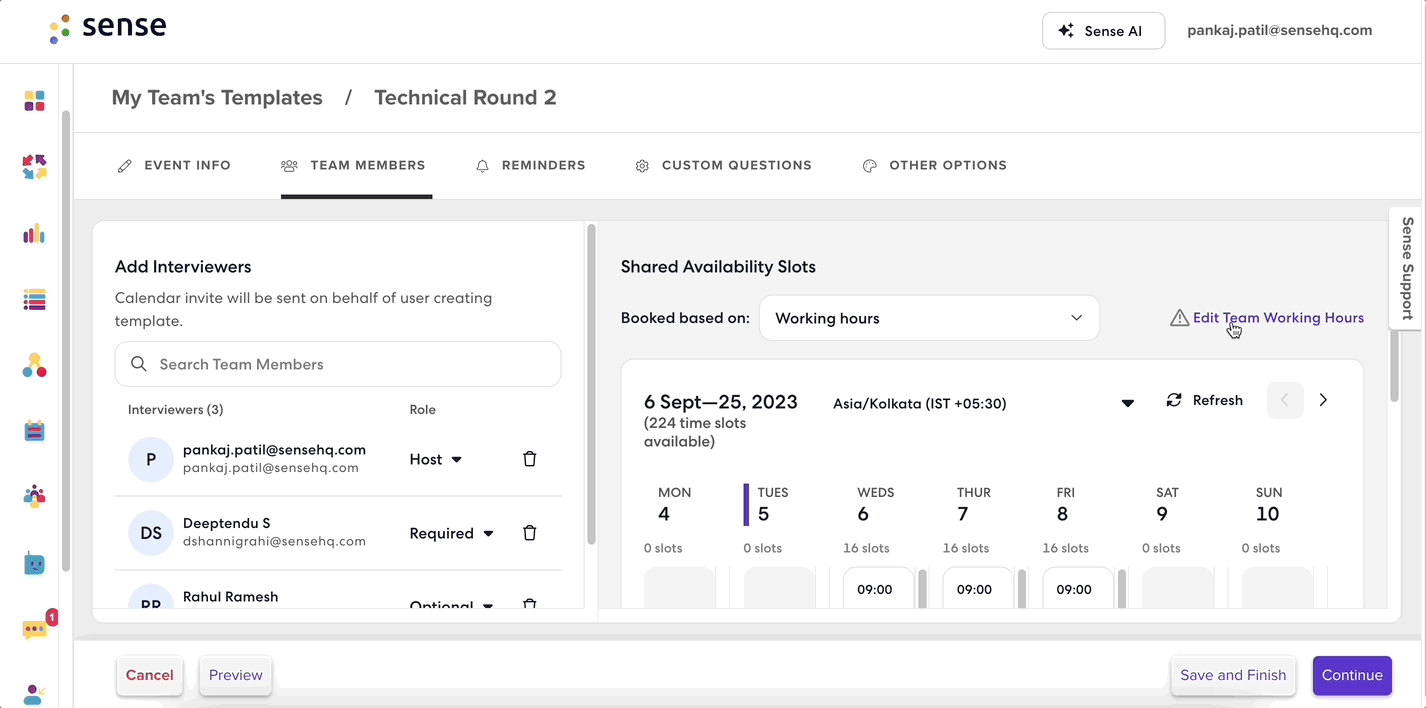Click the four-arrows icon in sidebar
This screenshot has height=708, width=1426.
click(34, 167)
